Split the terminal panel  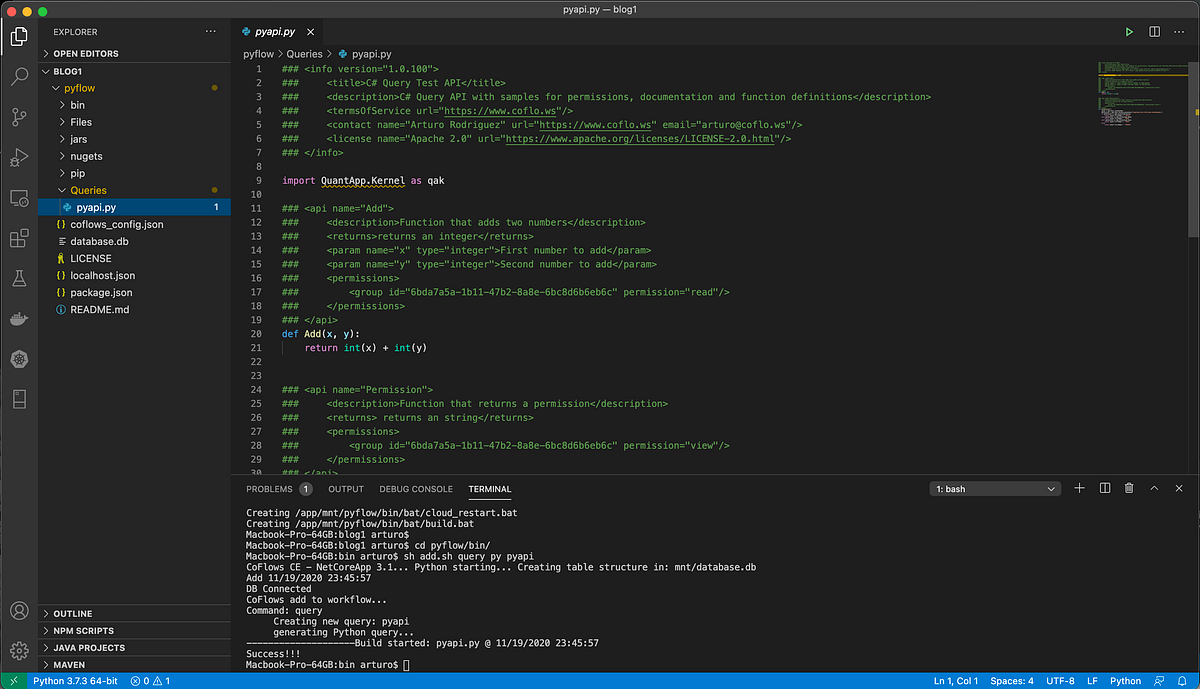click(x=1104, y=488)
